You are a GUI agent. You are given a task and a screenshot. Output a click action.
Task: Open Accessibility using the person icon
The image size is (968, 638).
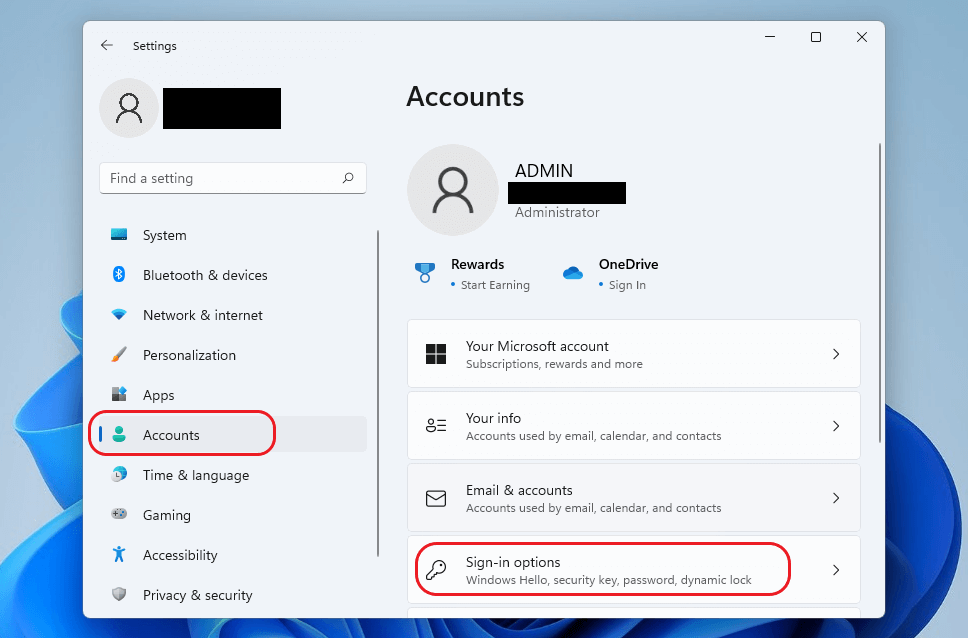(x=121, y=555)
